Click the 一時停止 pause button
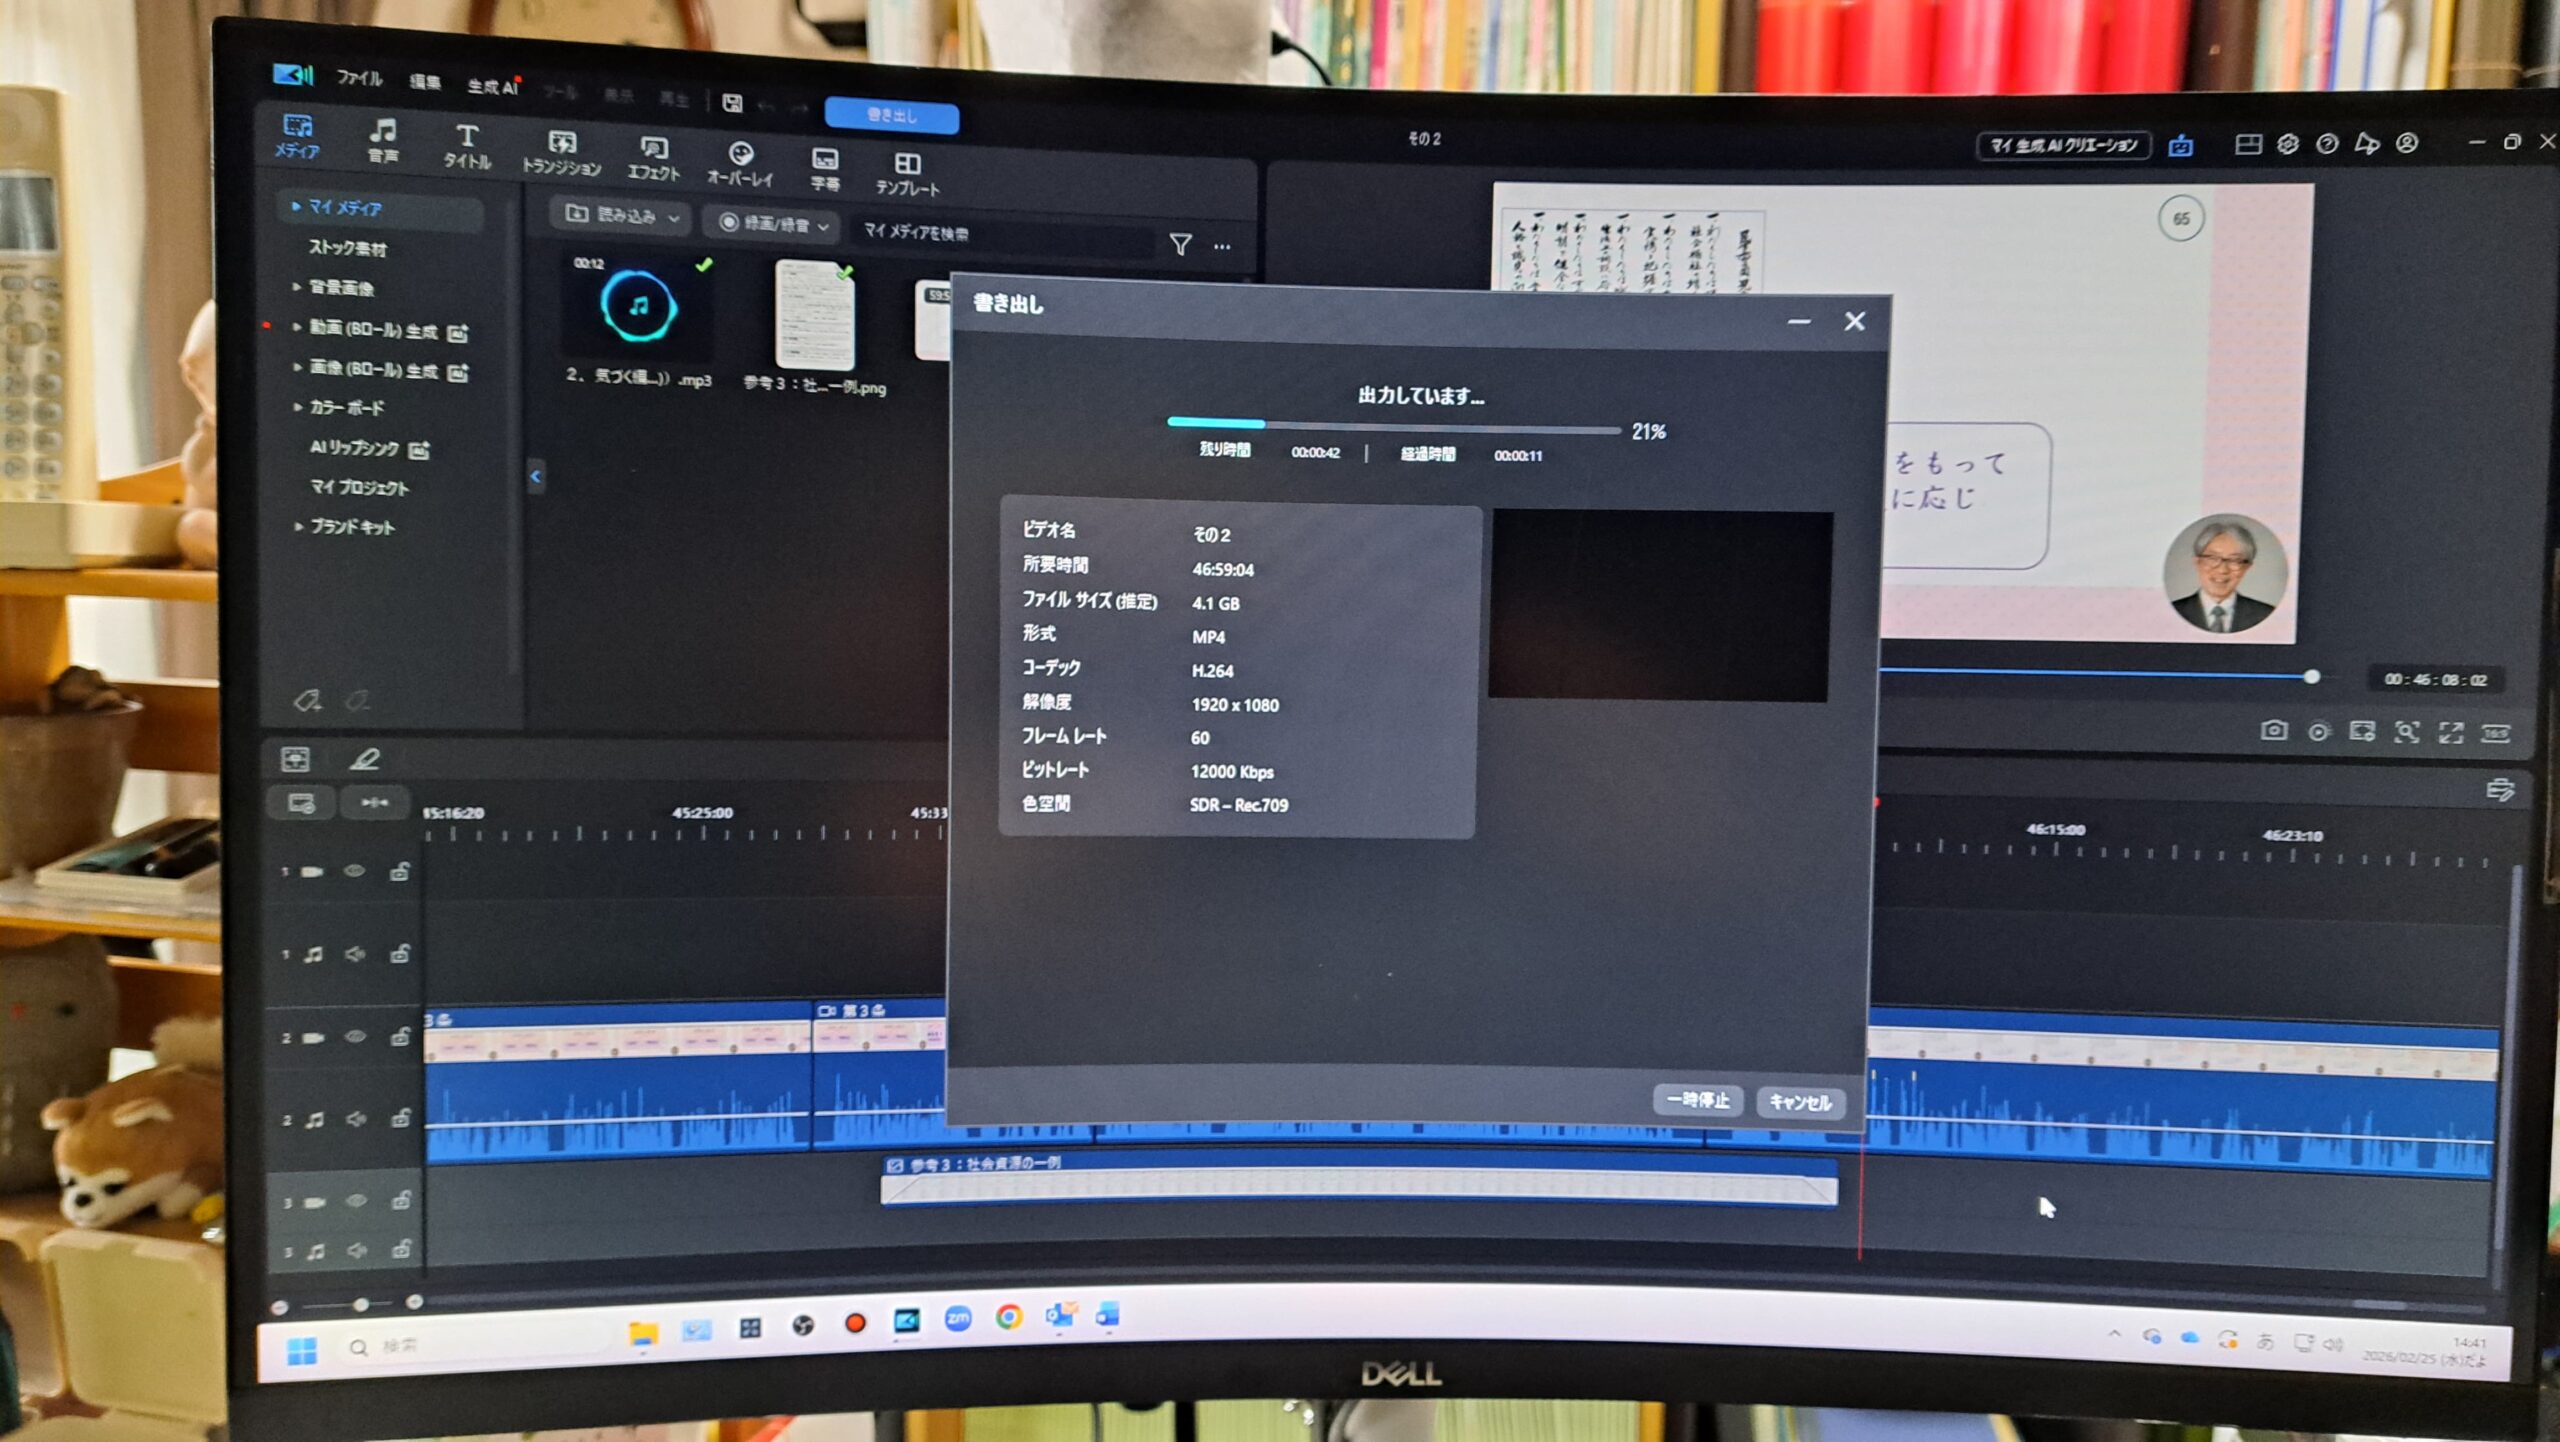The image size is (2560, 1442). [x=1697, y=1100]
